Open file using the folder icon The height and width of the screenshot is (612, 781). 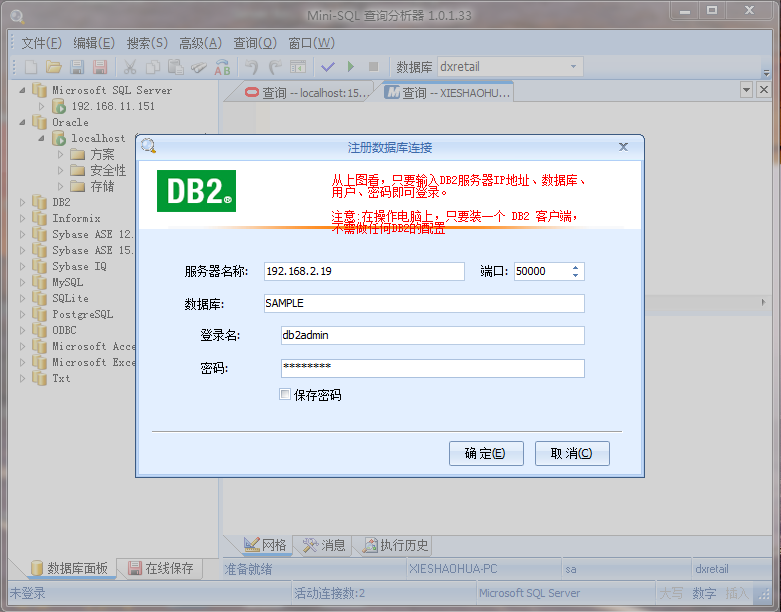click(x=53, y=67)
